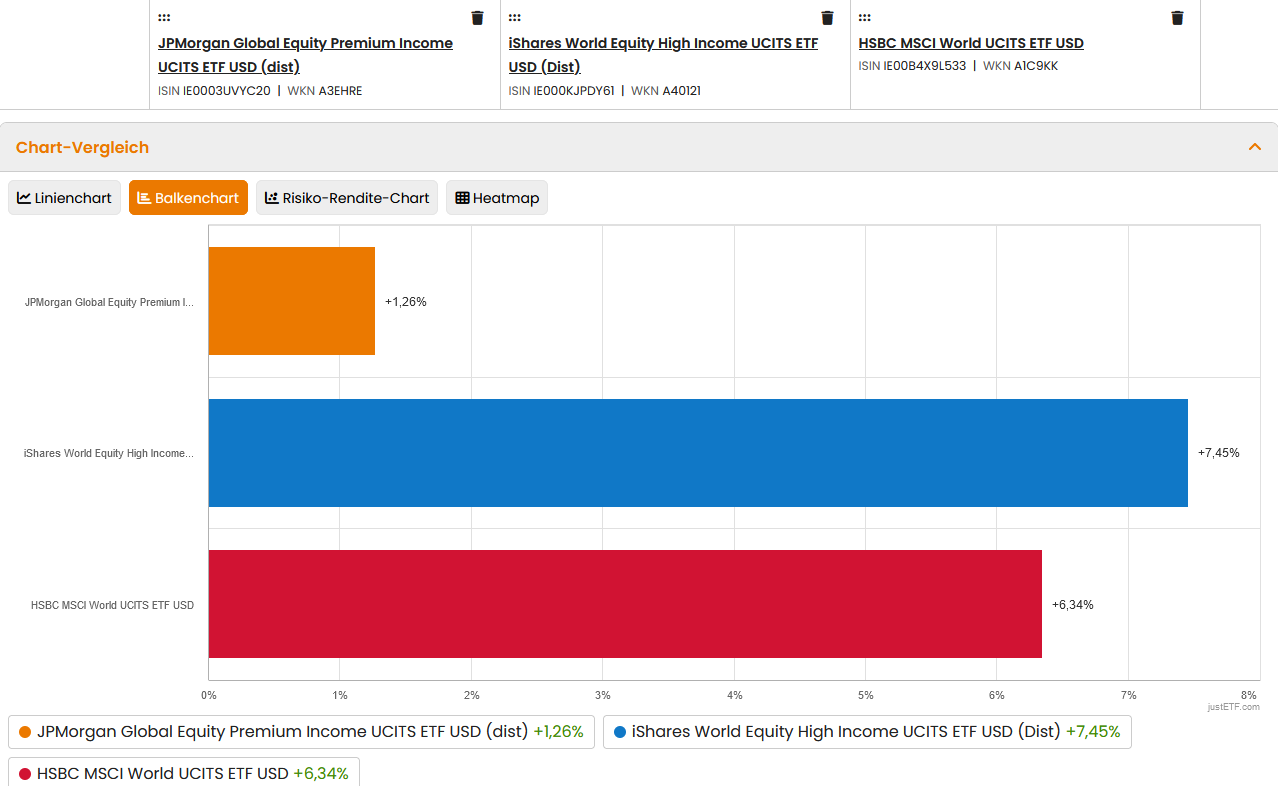Click the trash icon for HSBC MSCI World
This screenshot has width=1278, height=786.
pyautogui.click(x=1177, y=18)
